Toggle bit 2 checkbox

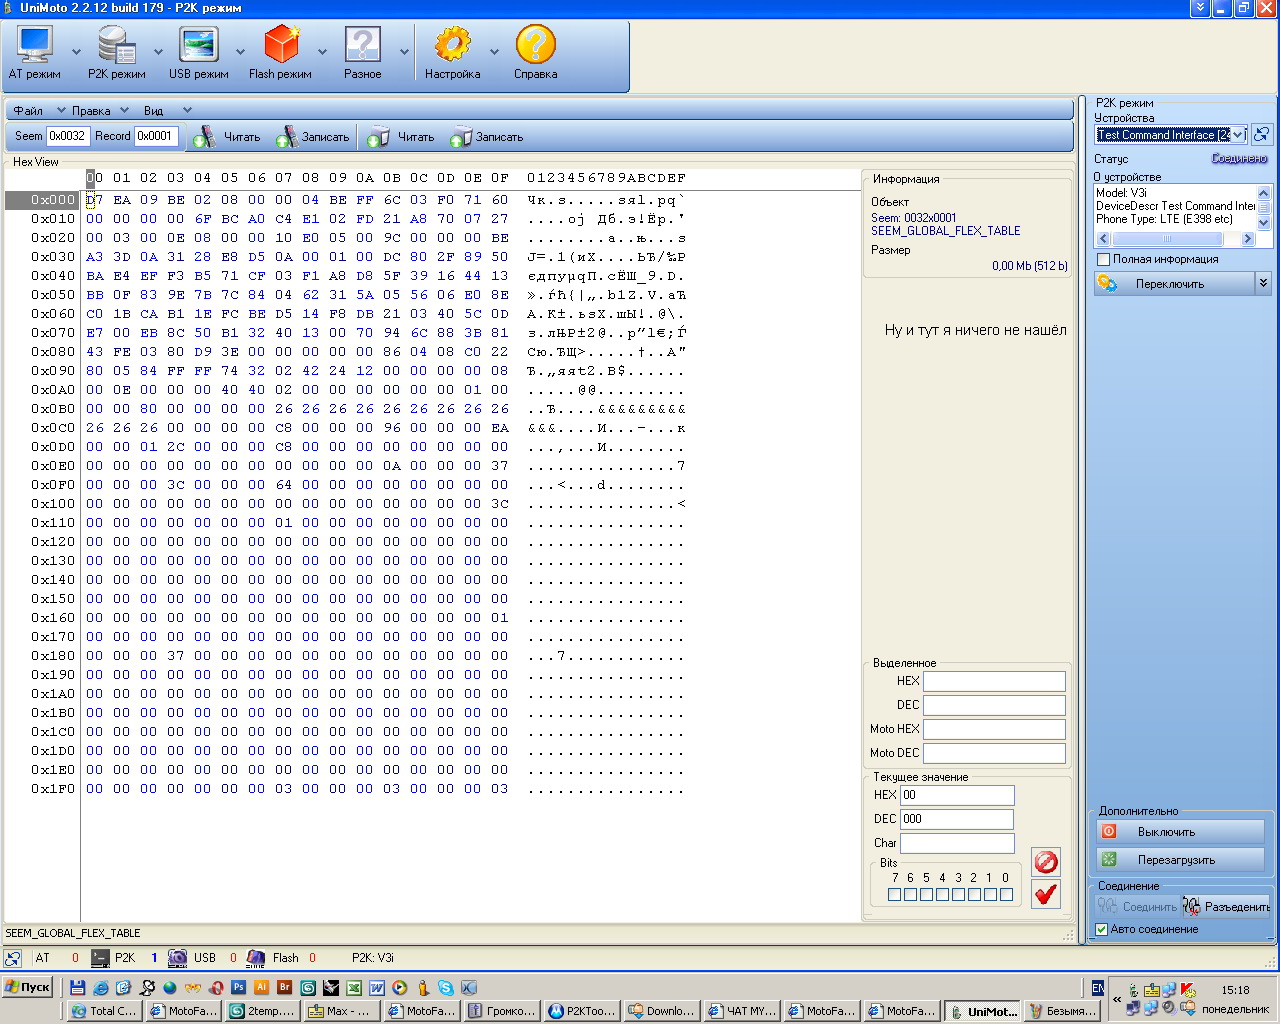point(974,895)
